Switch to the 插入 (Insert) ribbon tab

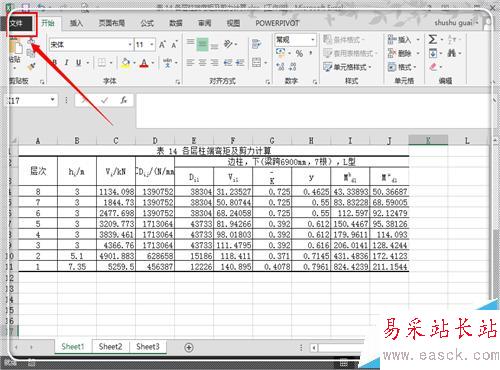point(76,23)
